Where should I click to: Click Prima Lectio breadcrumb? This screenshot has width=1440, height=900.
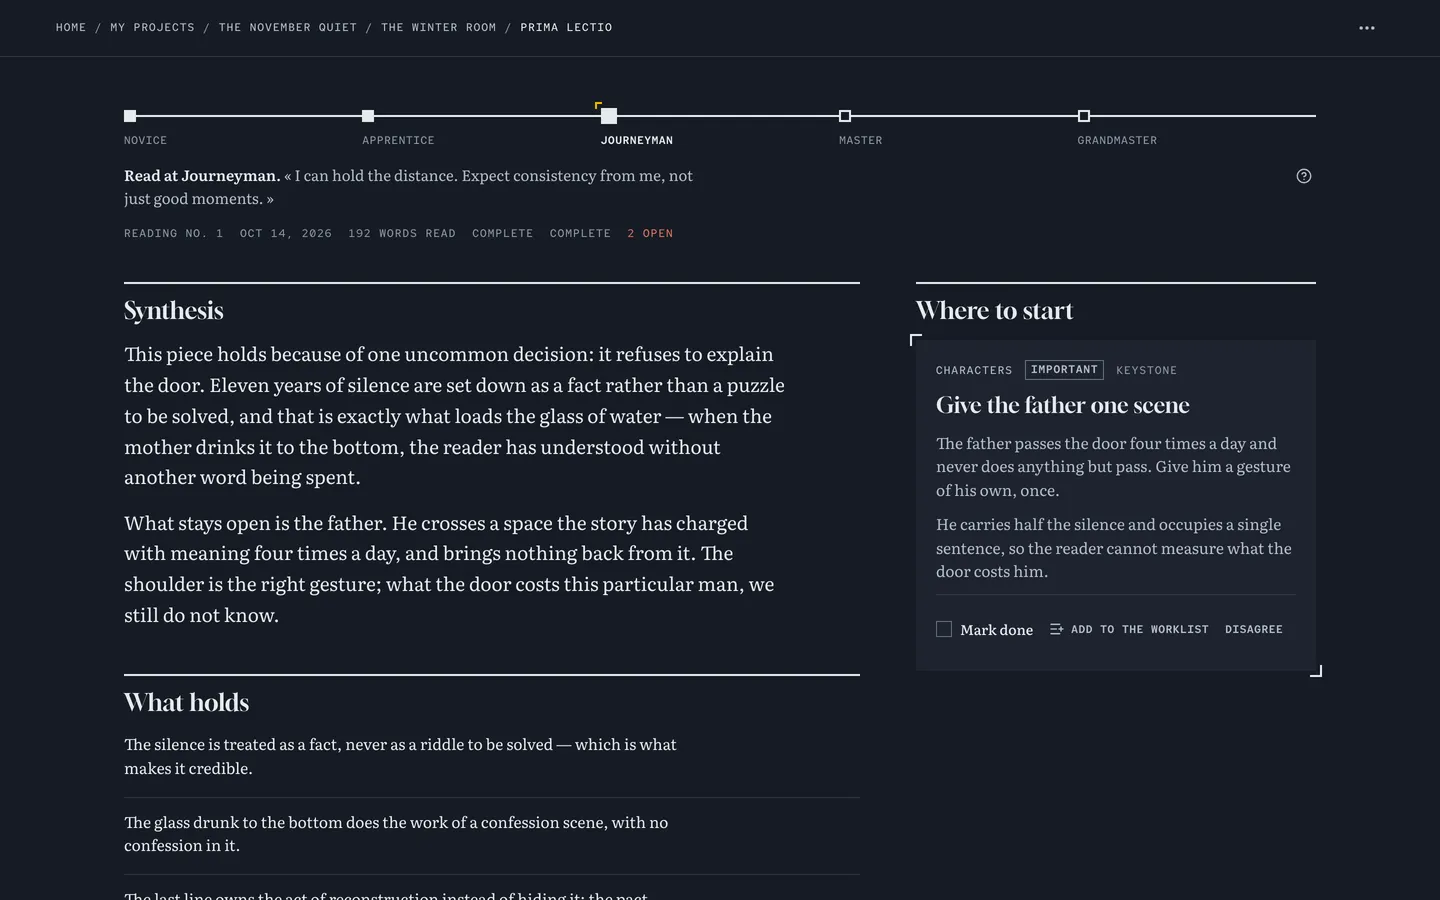[566, 28]
